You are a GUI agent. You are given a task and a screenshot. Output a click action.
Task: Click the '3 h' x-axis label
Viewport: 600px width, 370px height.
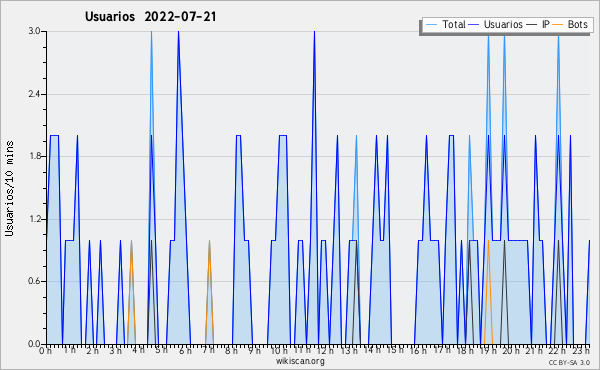pos(116,350)
